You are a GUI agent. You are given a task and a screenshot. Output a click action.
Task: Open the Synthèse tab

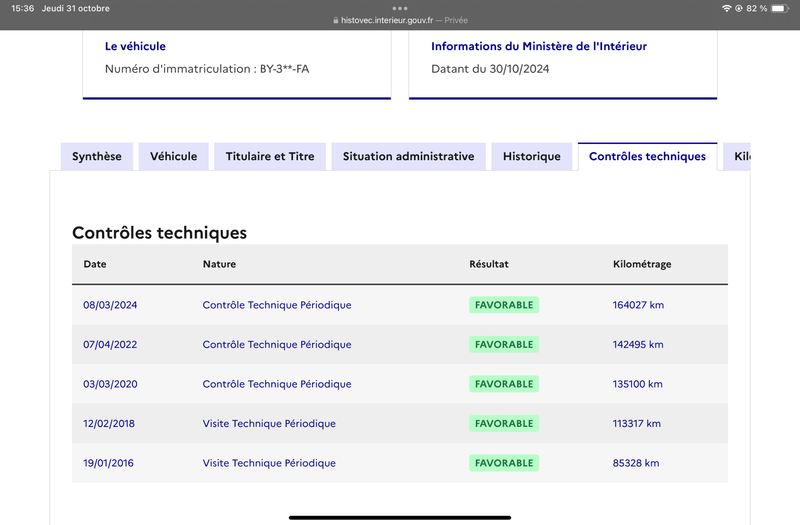coord(97,157)
